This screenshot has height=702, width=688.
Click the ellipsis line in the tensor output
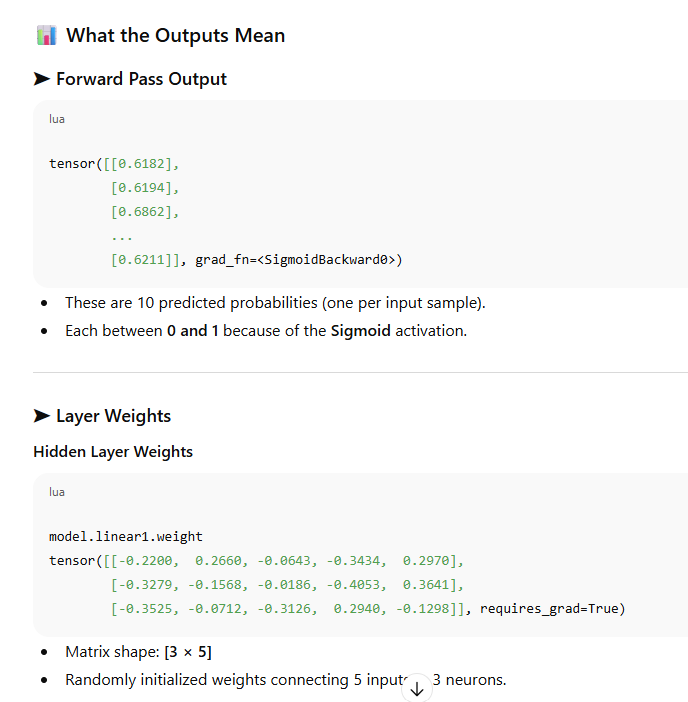click(x=122, y=236)
